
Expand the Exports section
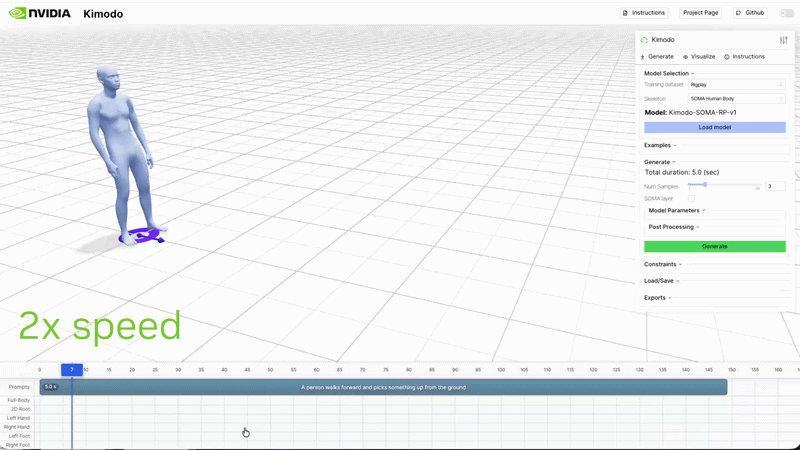click(x=657, y=298)
